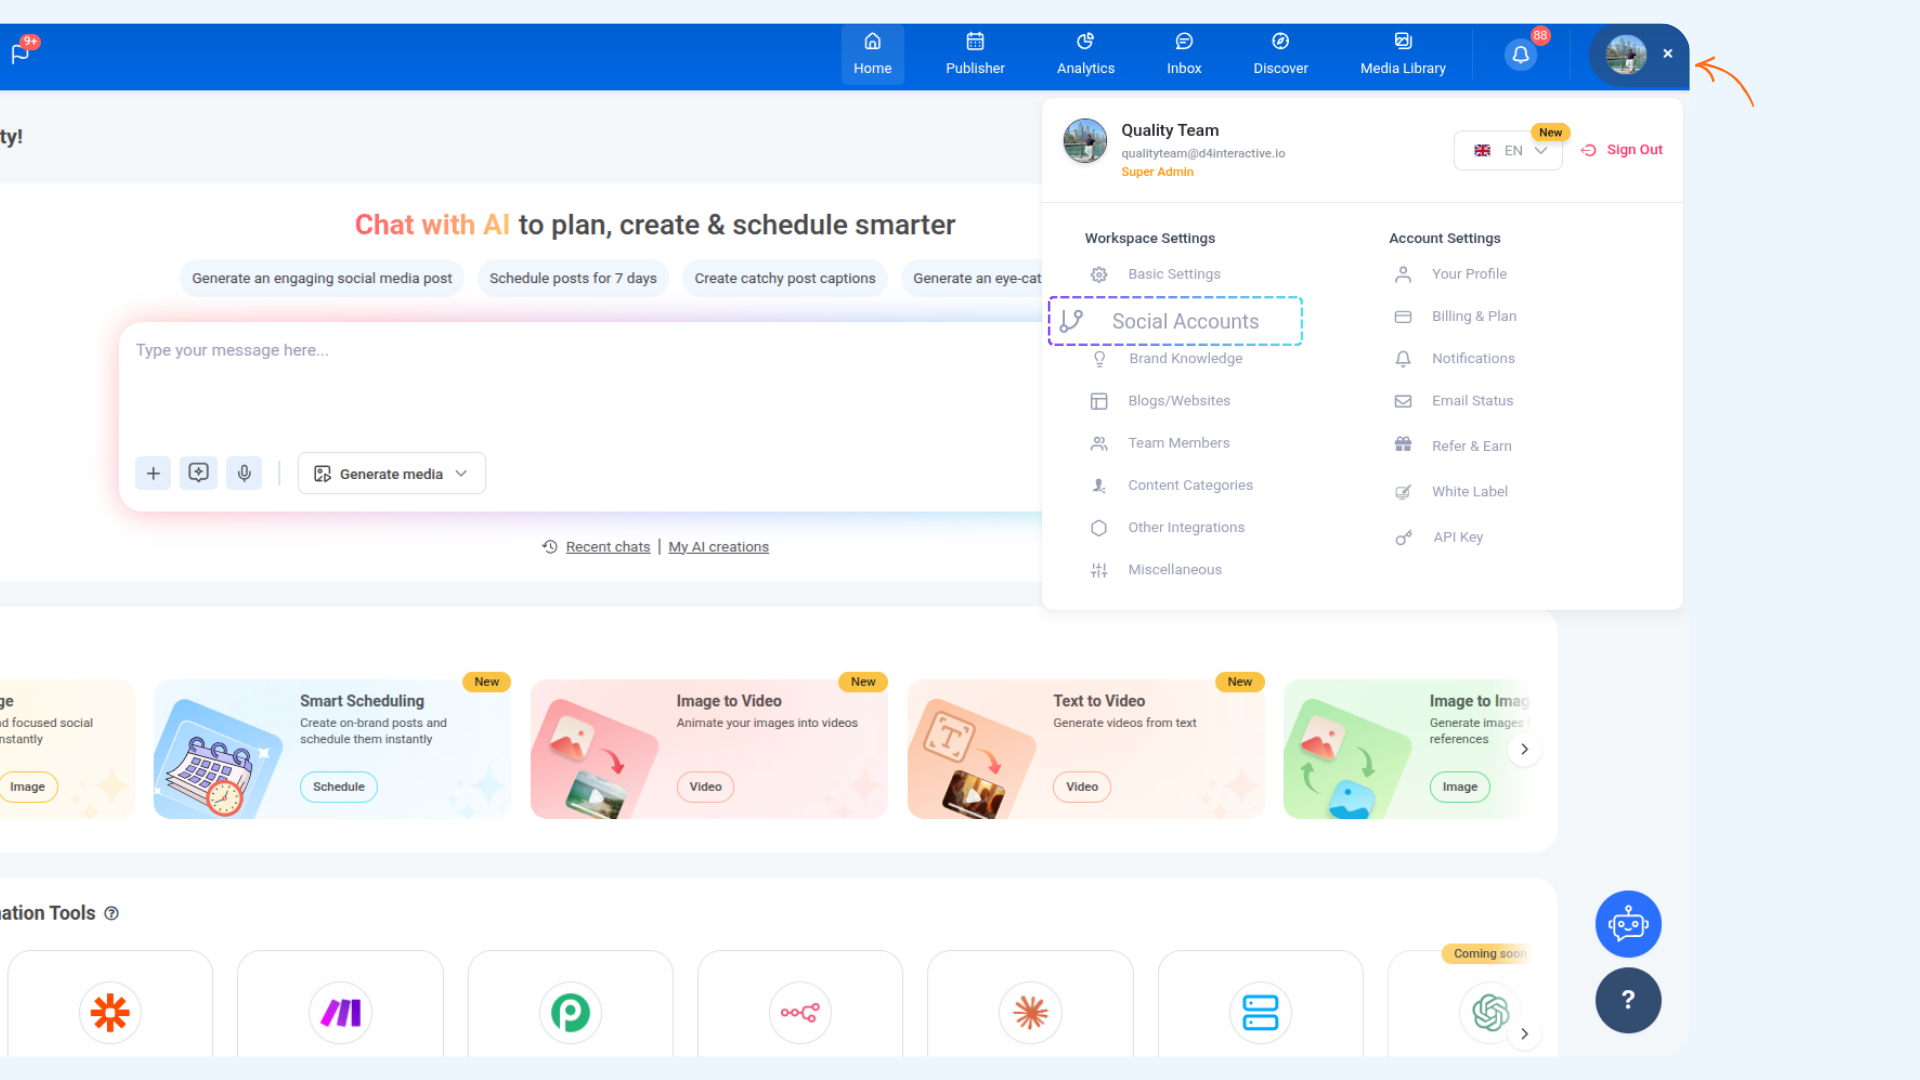Viewport: 1920px width, 1080px height.
Task: Go to the Analytics tab
Action: [x=1085, y=54]
